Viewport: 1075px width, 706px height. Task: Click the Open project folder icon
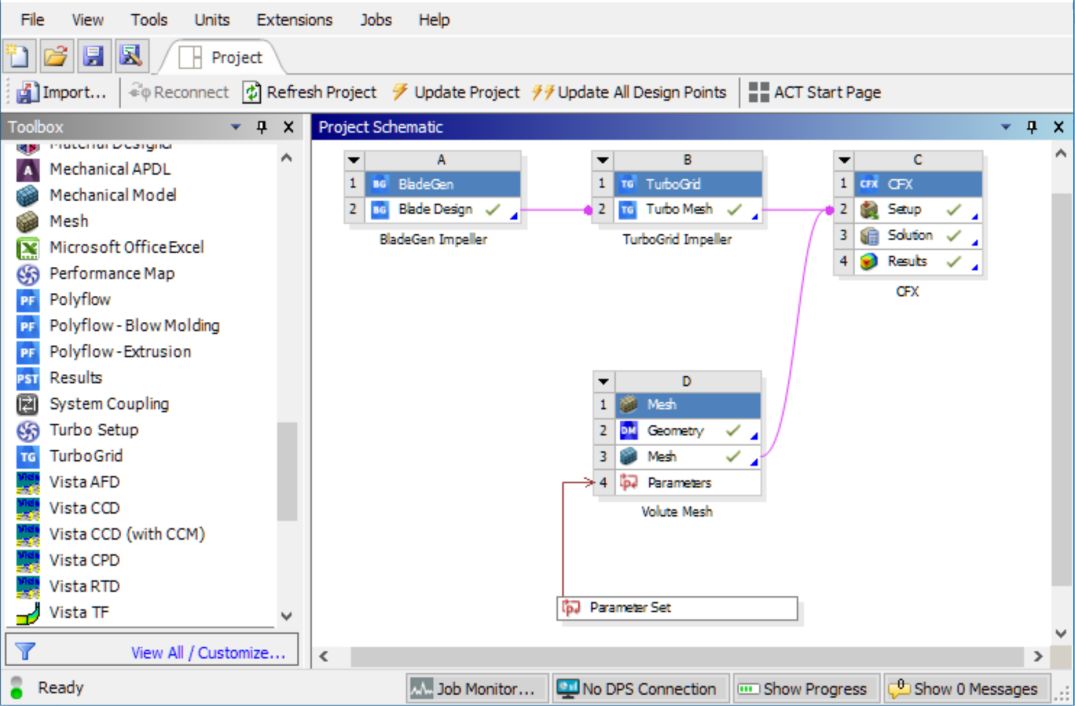(56, 56)
